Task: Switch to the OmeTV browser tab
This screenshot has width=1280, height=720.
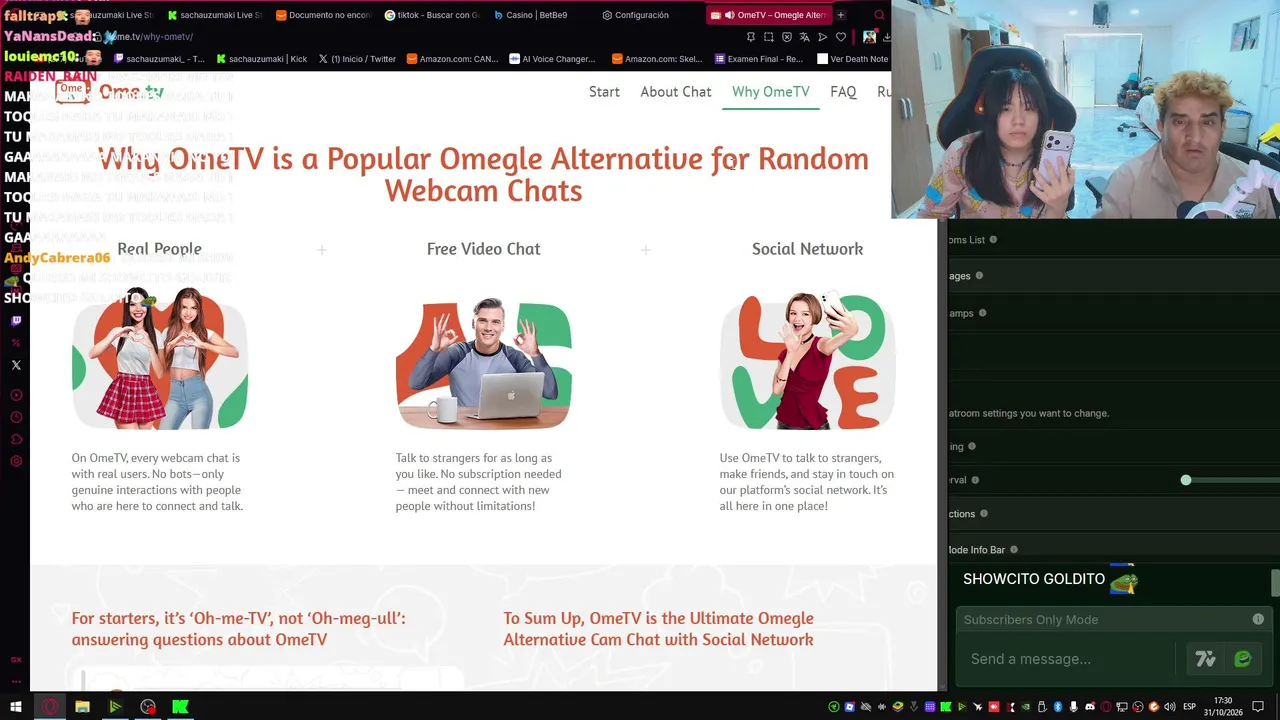Action: click(768, 15)
